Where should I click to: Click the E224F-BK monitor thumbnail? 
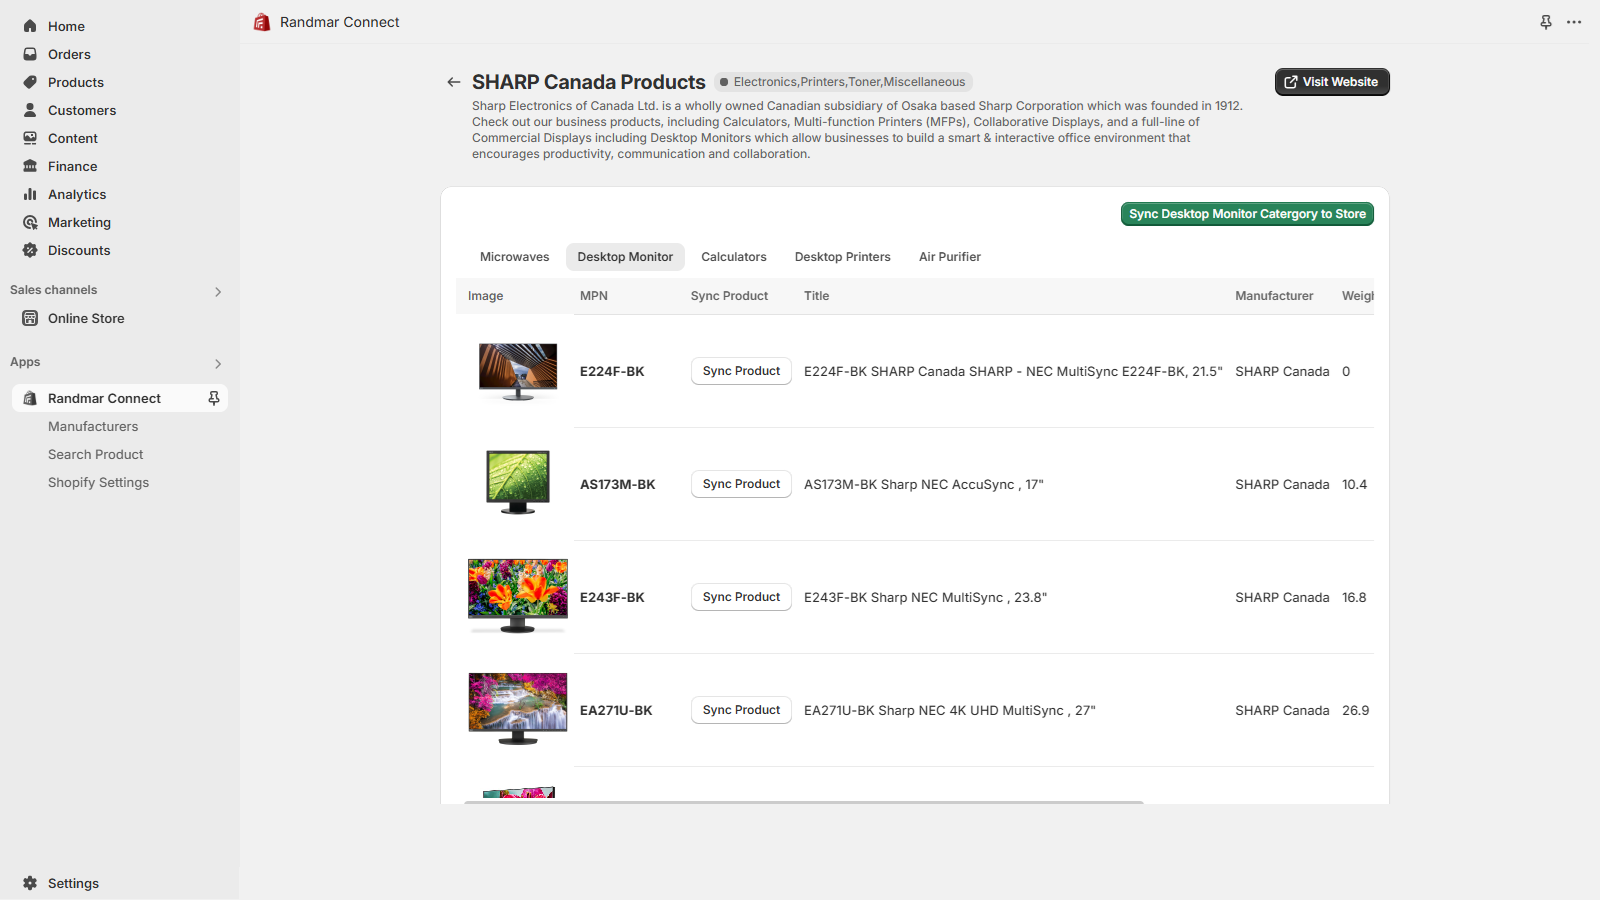pos(518,372)
